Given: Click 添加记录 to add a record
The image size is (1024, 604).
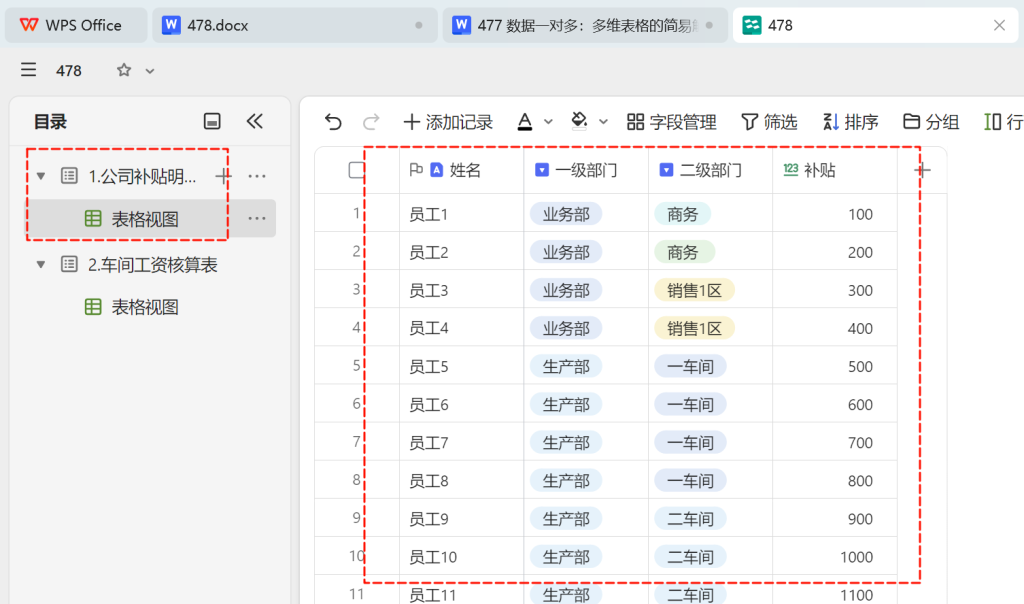Looking at the screenshot, I should (448, 121).
